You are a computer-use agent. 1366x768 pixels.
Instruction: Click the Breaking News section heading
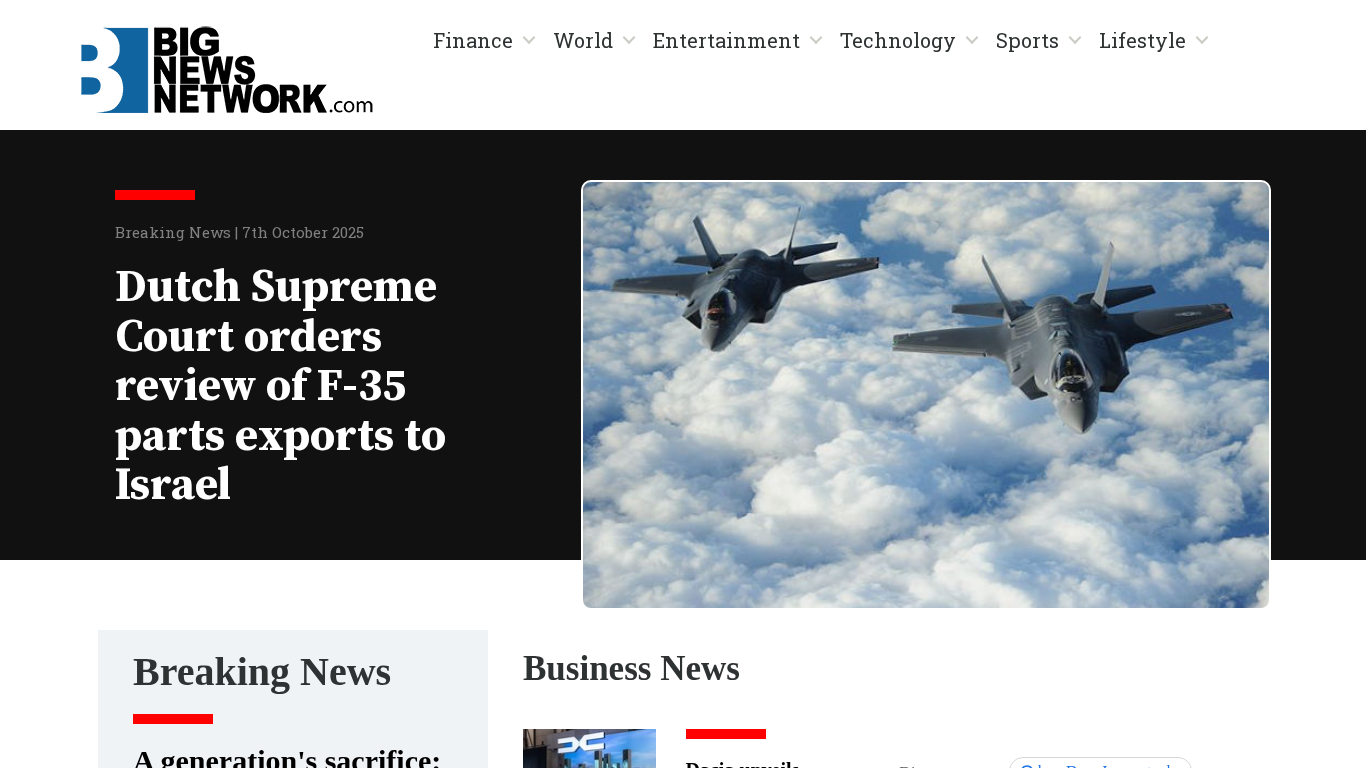point(262,672)
